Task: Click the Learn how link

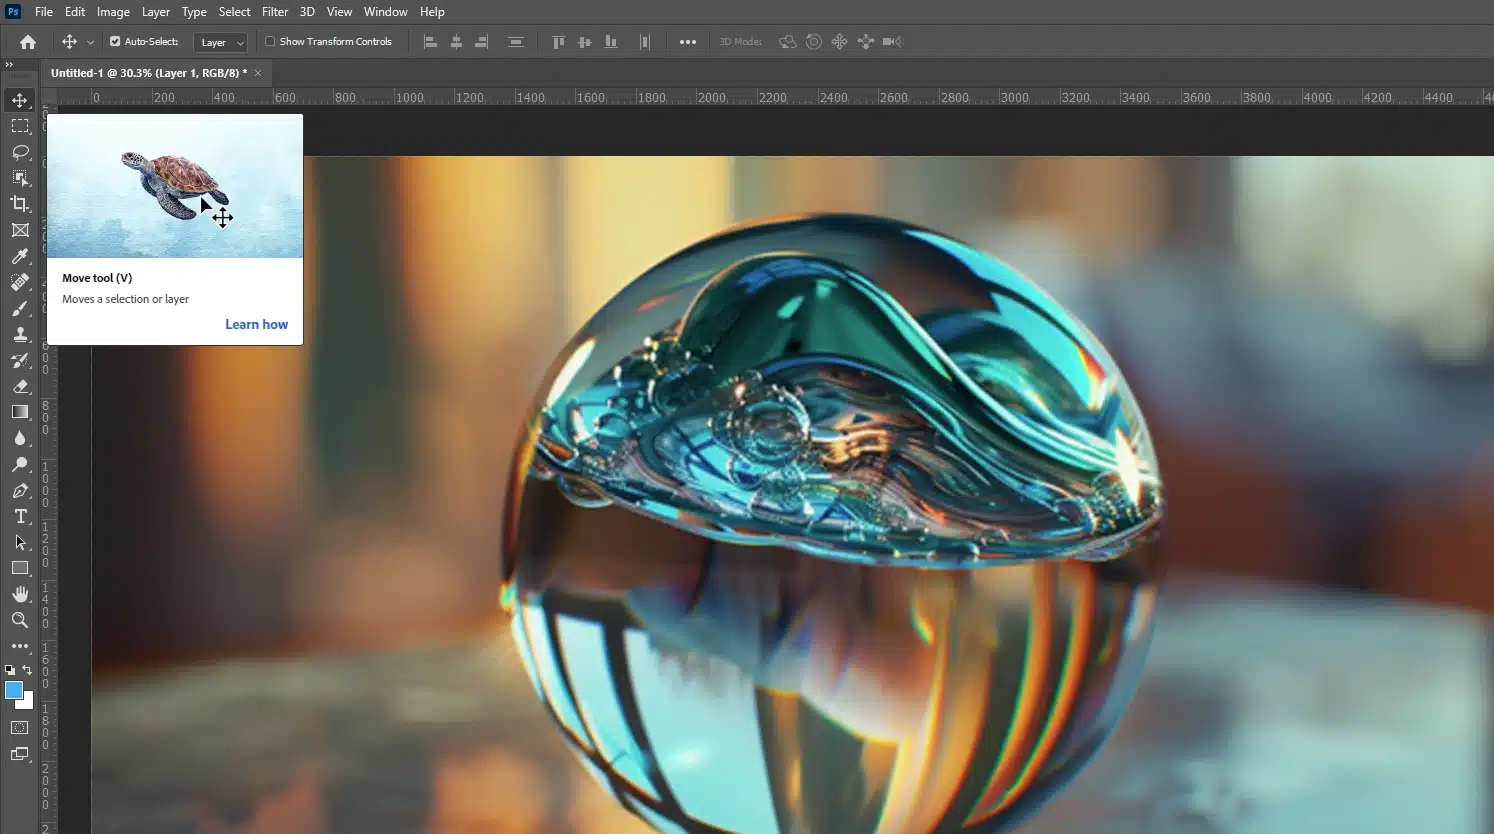Action: 256,324
